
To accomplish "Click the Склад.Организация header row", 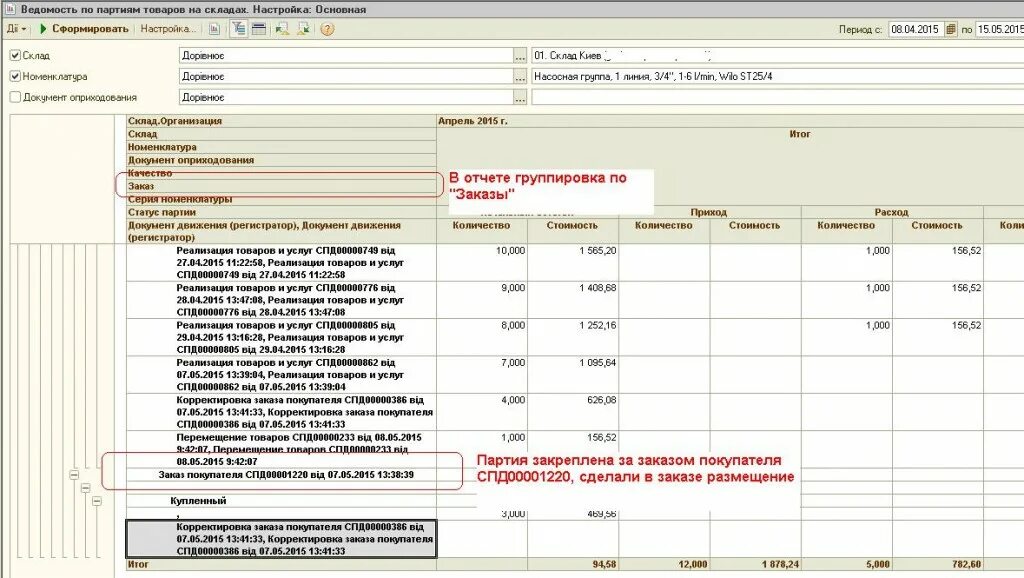I will (281, 121).
